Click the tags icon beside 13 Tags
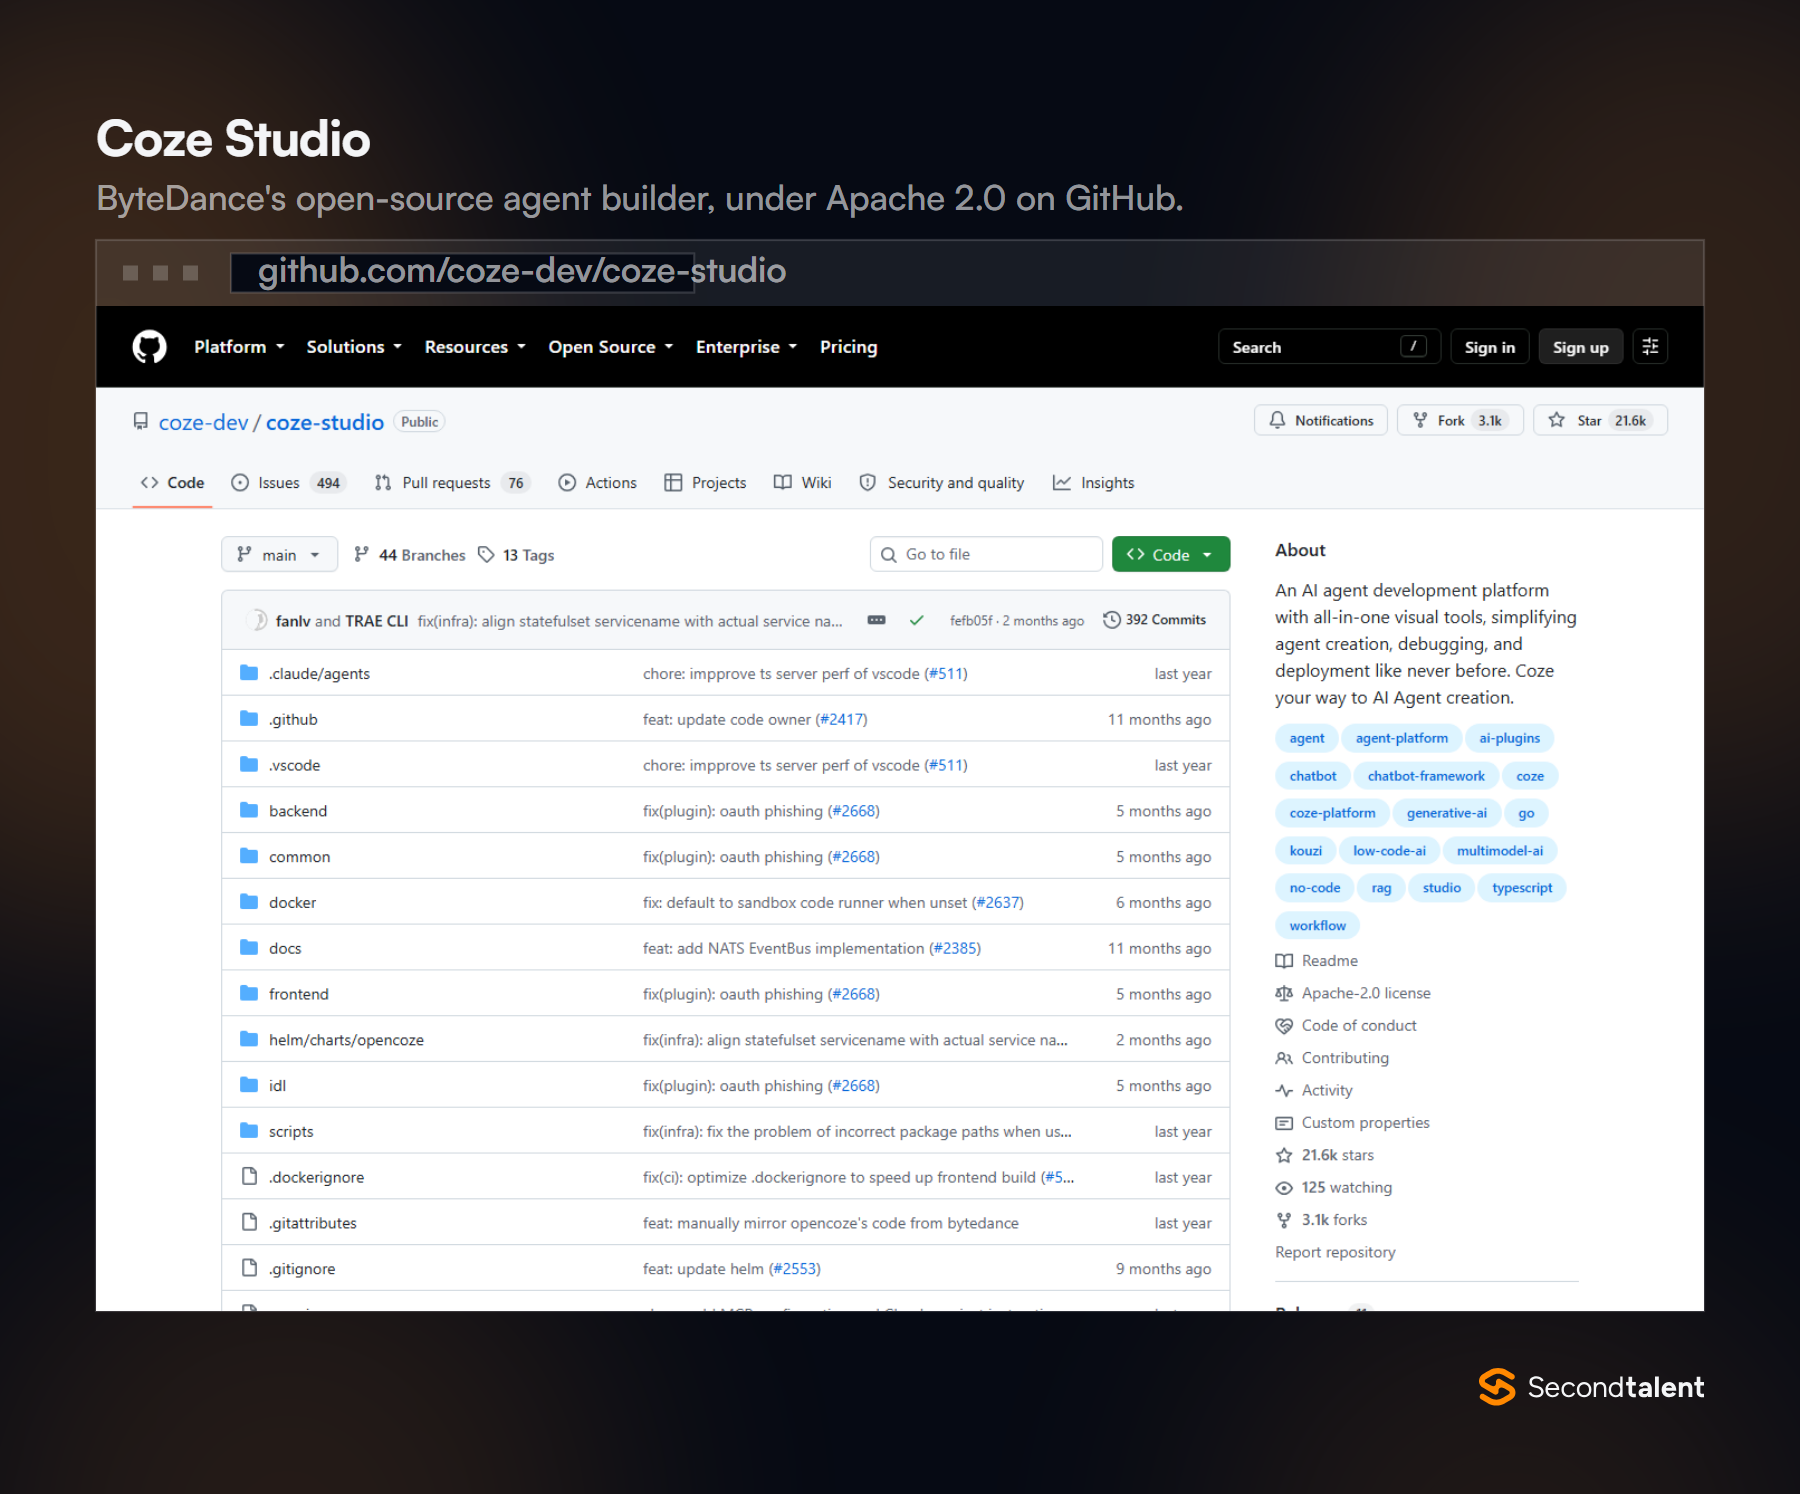The image size is (1800, 1494). click(x=486, y=555)
